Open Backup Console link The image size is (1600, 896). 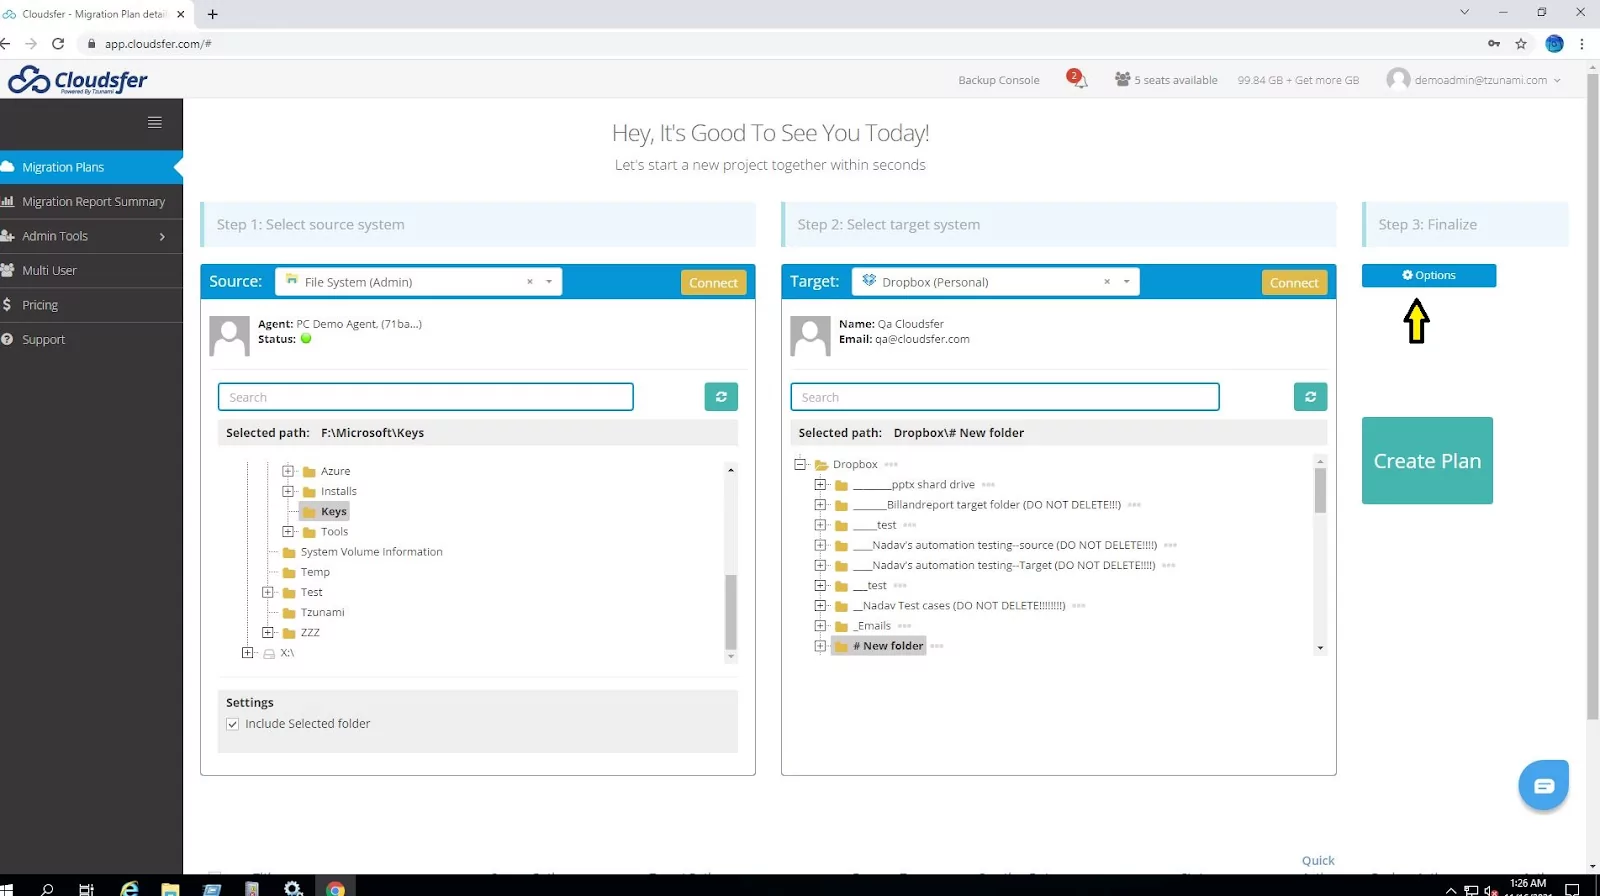tap(998, 80)
